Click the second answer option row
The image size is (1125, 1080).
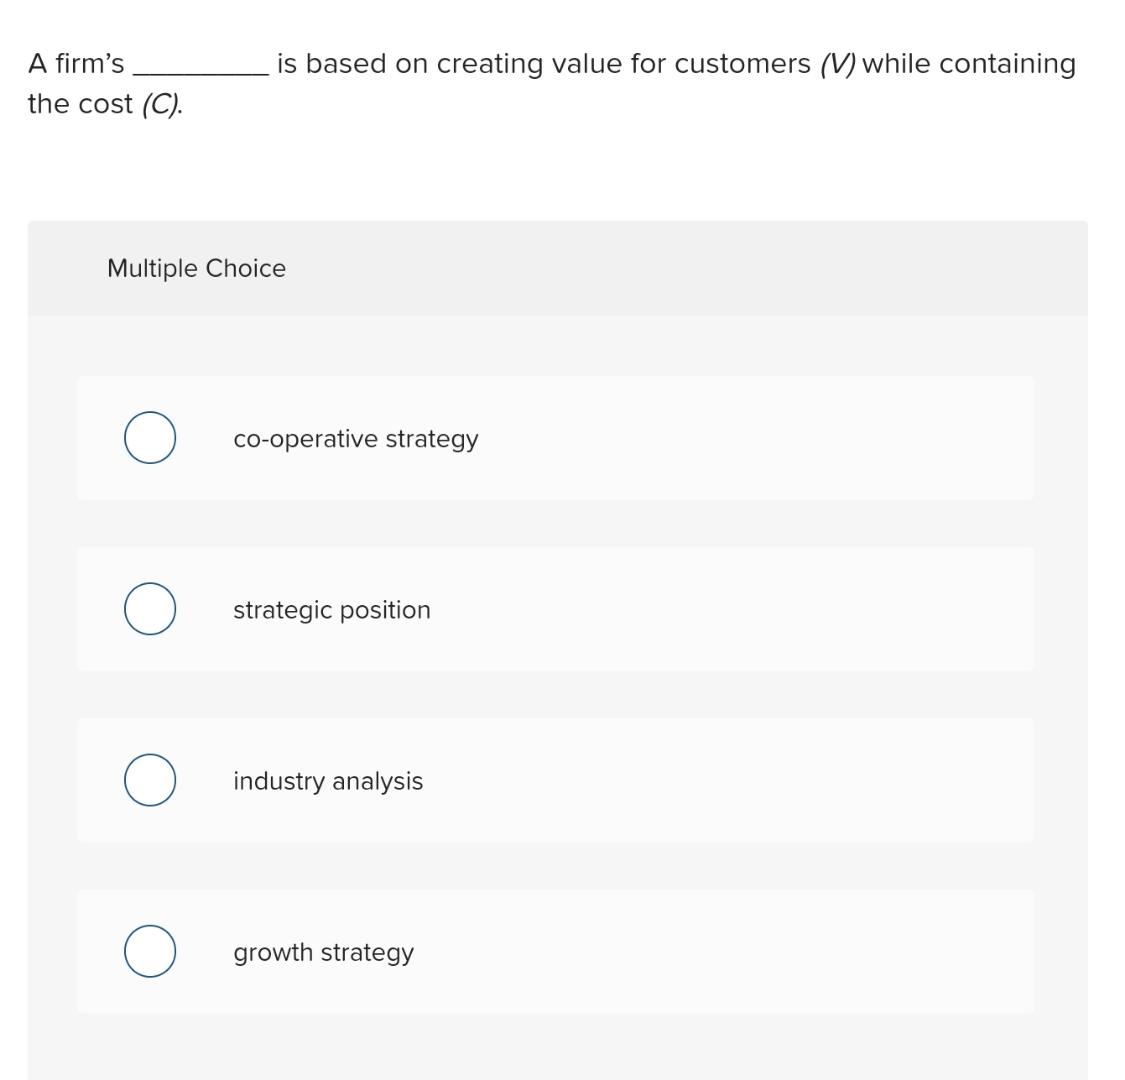coord(556,608)
